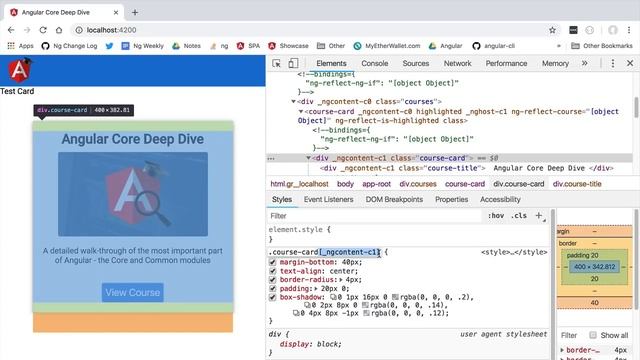640x360 pixels.
Task: Toggle the .cls class editor button
Action: point(519,216)
